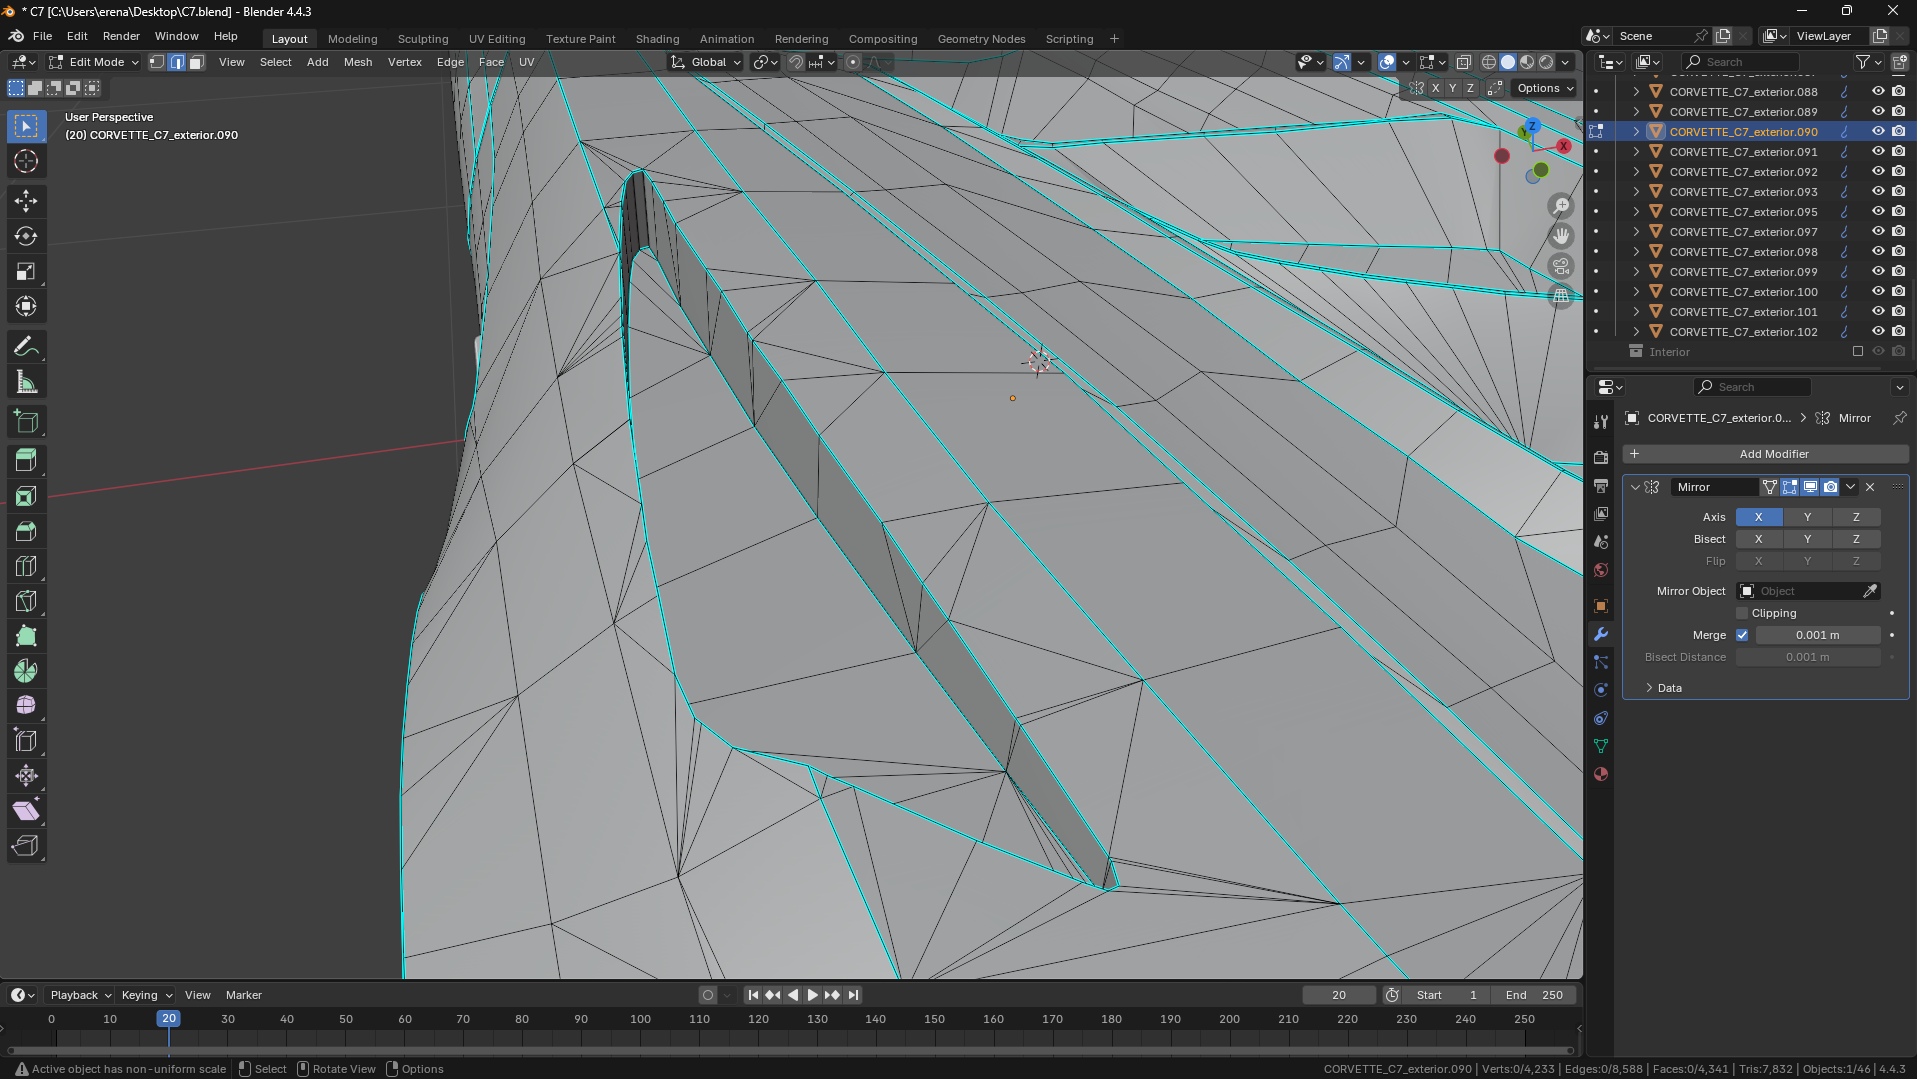Expand CORVETTE_C7_exterior.092 in outliner

coord(1636,172)
